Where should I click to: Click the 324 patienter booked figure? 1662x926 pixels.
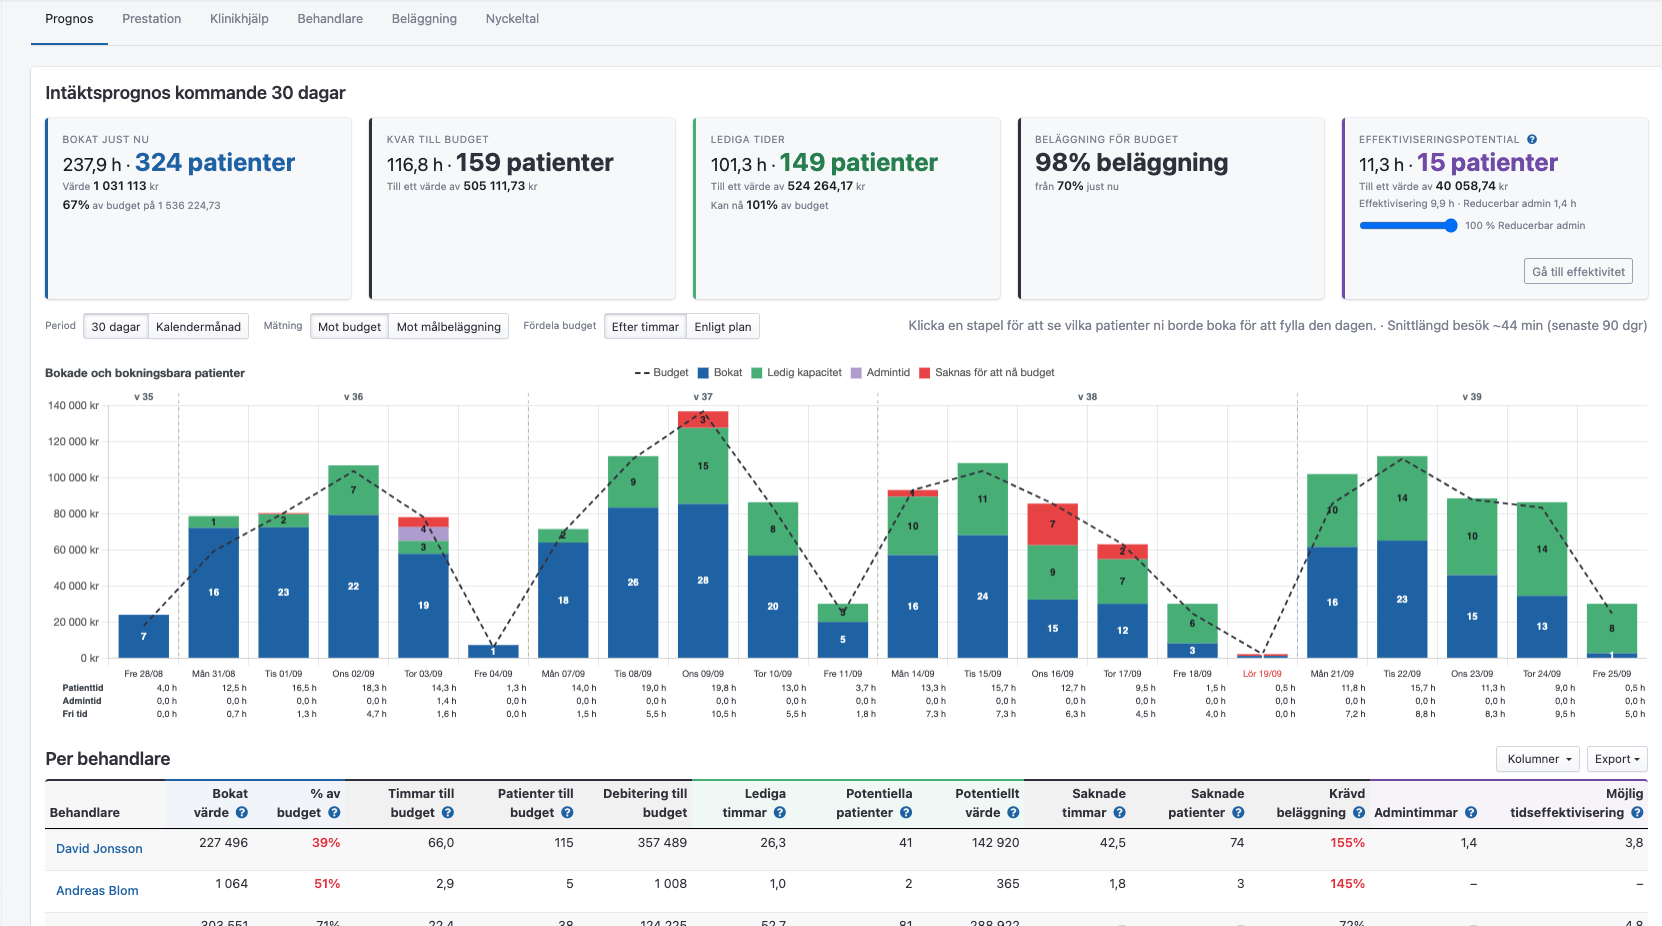(x=215, y=163)
